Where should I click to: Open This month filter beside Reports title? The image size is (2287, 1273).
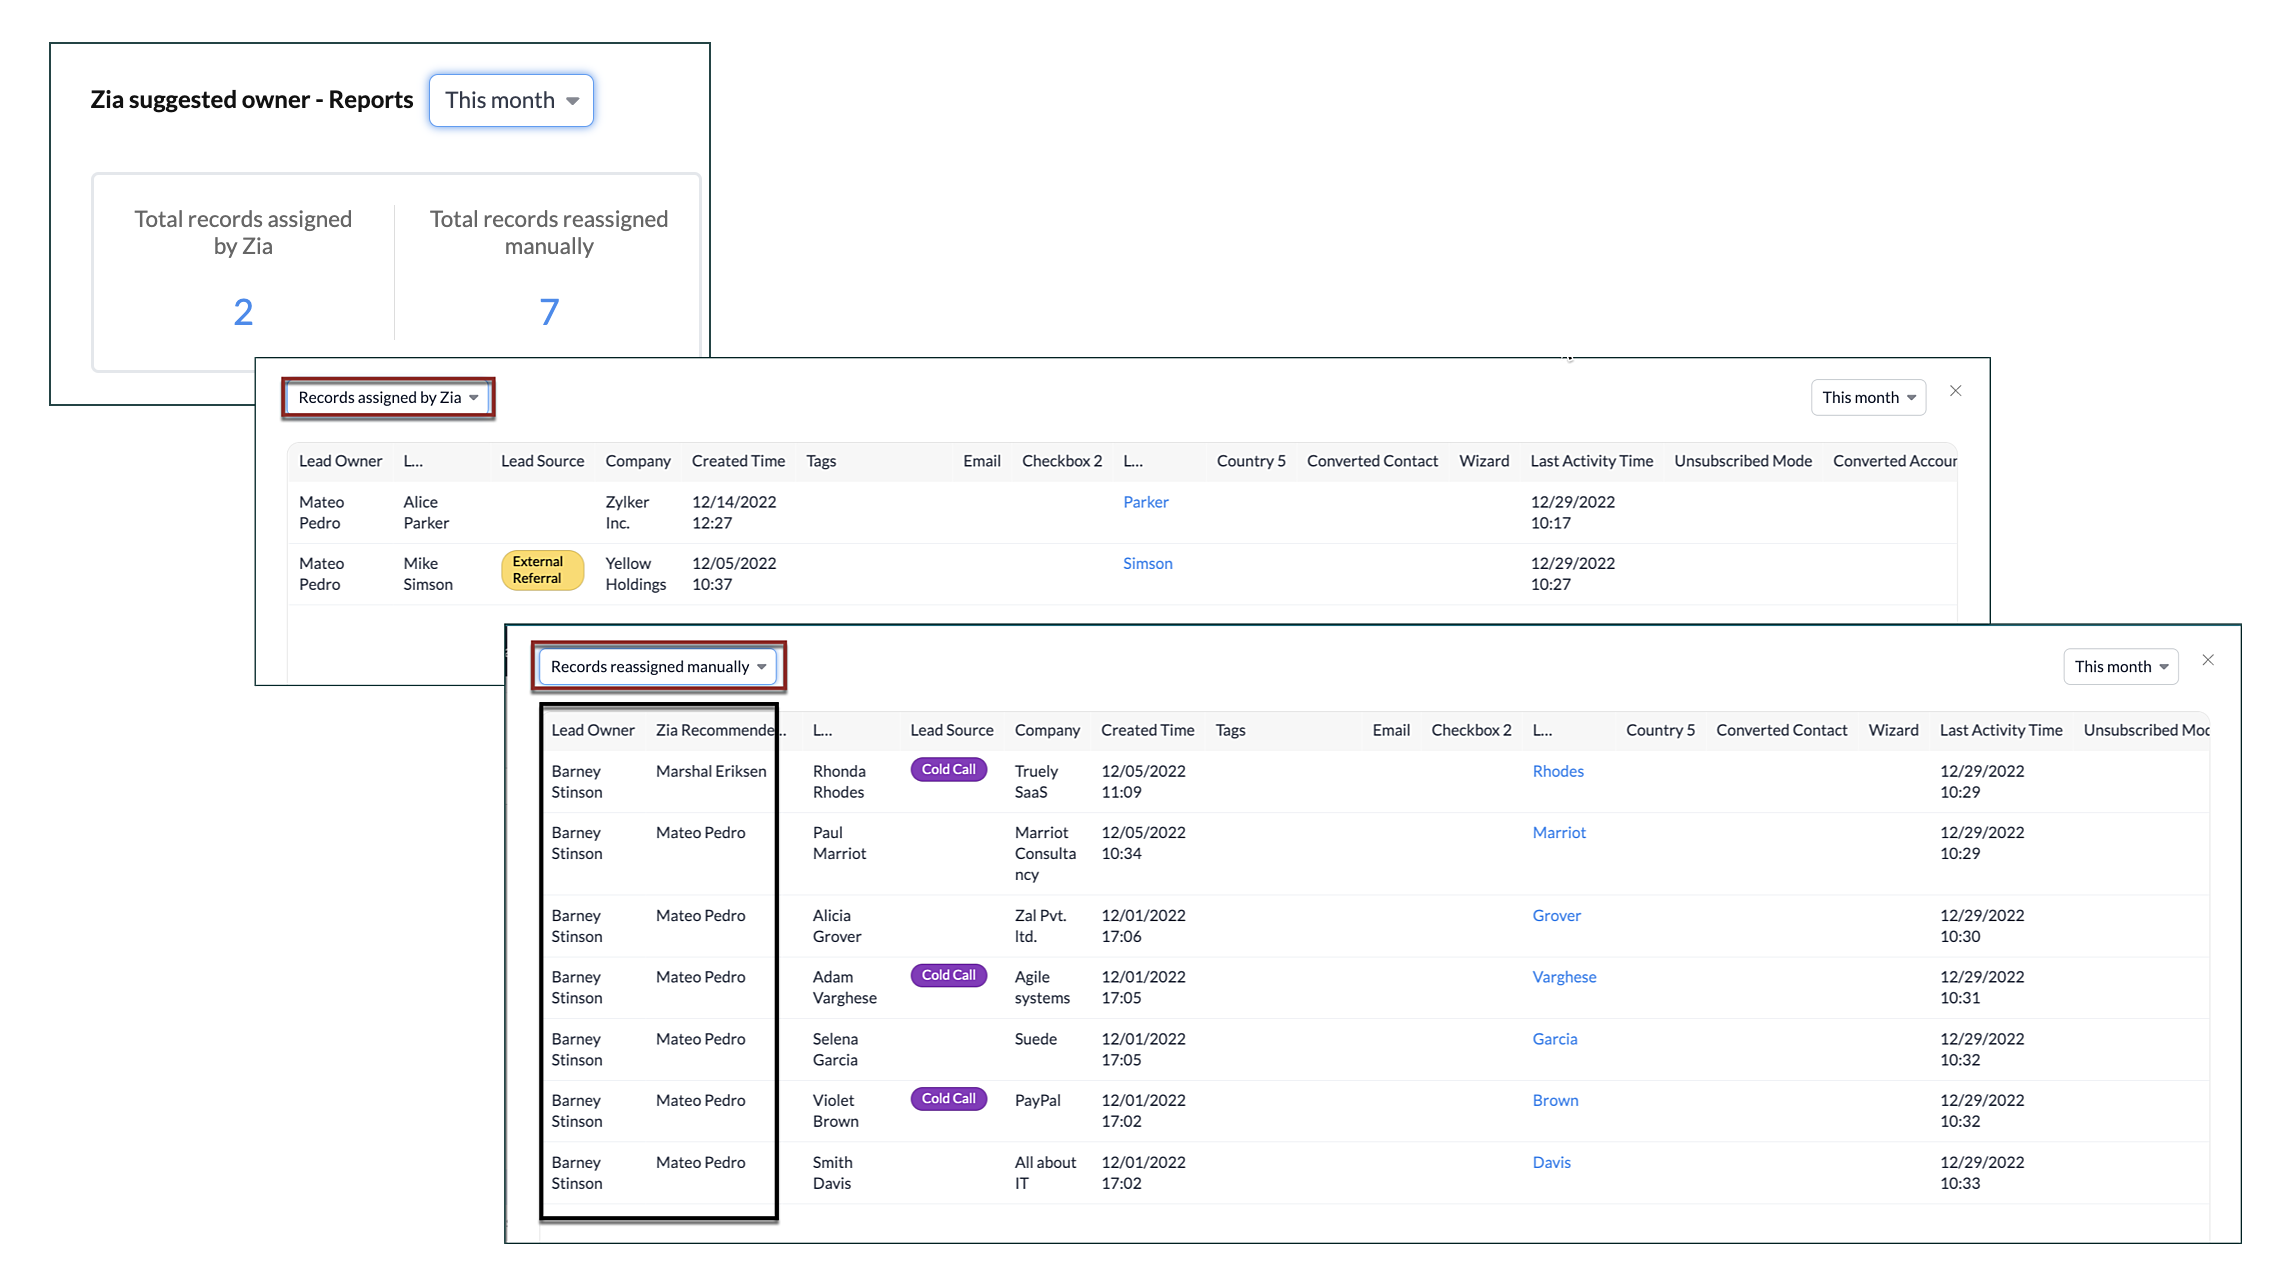tap(511, 100)
